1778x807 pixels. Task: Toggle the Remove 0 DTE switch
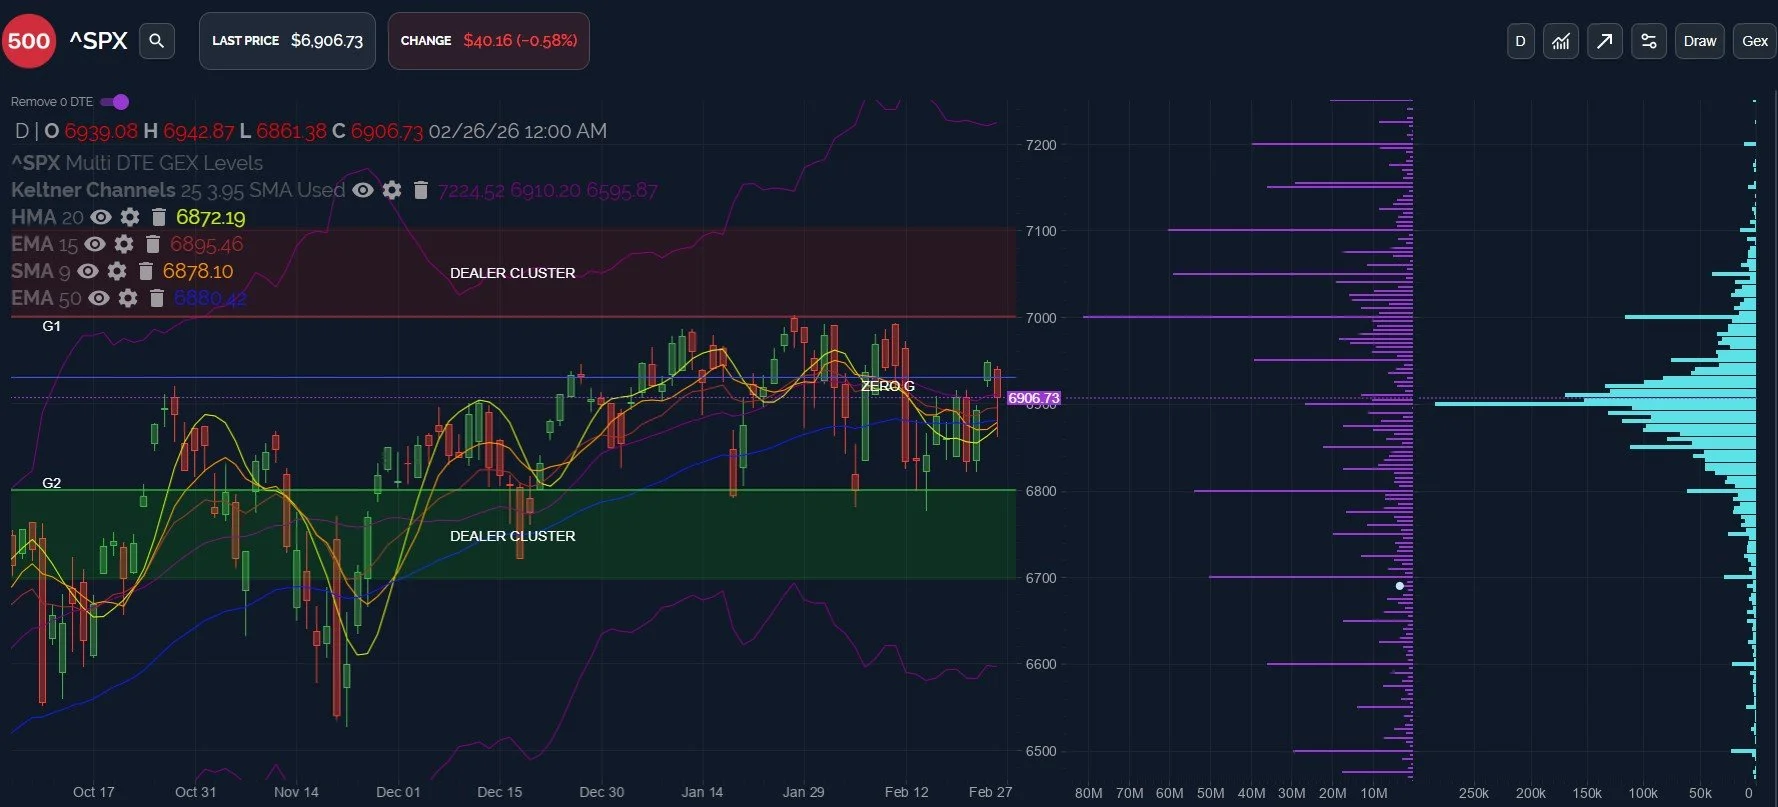pos(115,102)
